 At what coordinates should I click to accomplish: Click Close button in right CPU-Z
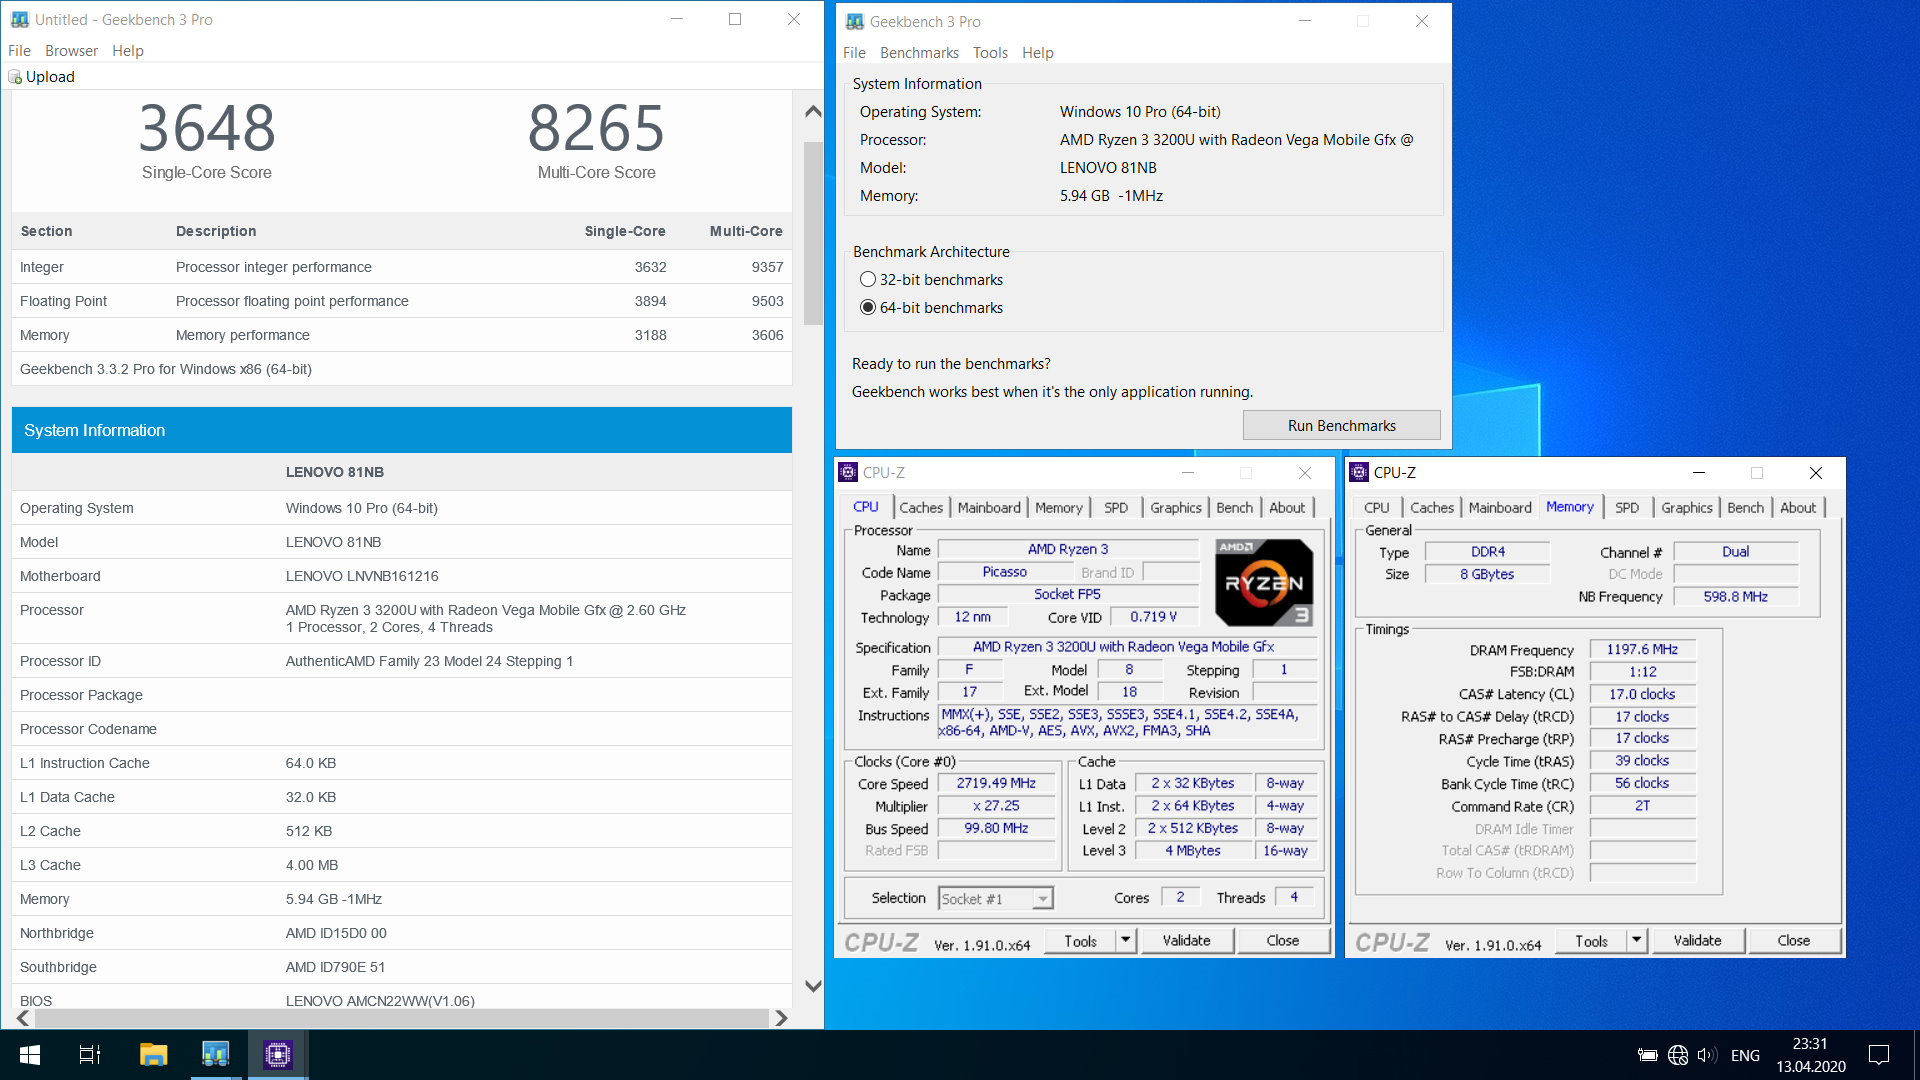[x=1793, y=941]
